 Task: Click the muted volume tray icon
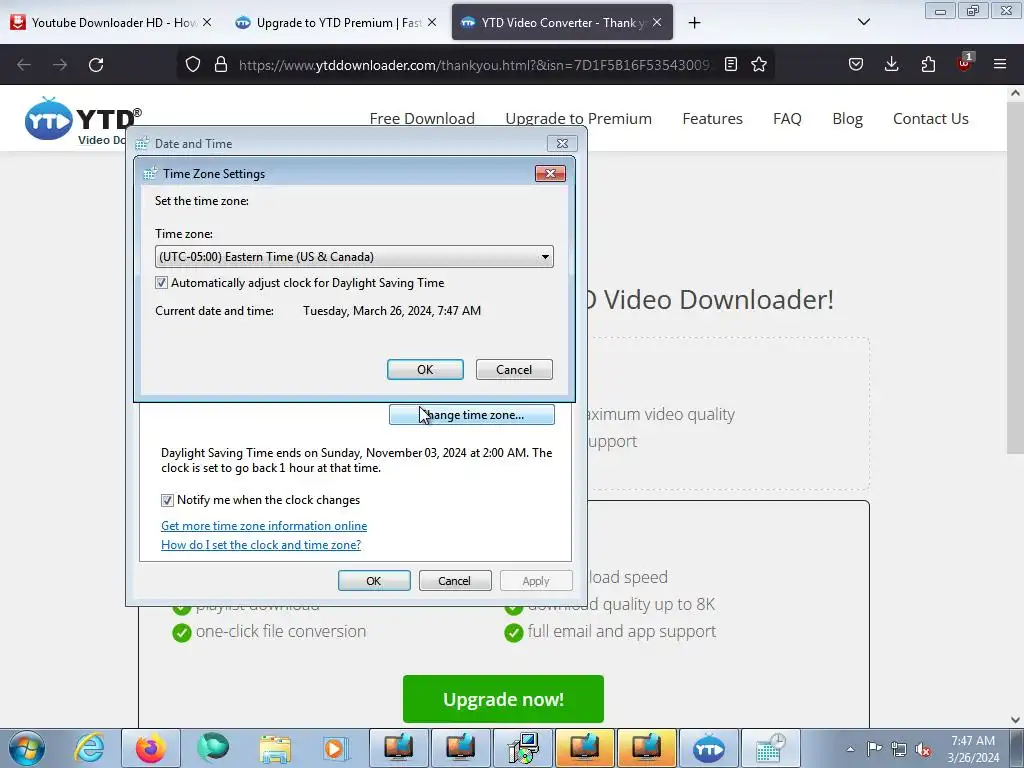point(923,749)
